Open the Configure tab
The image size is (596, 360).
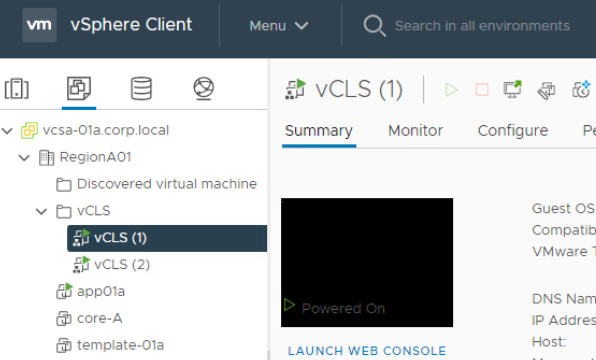click(x=513, y=131)
